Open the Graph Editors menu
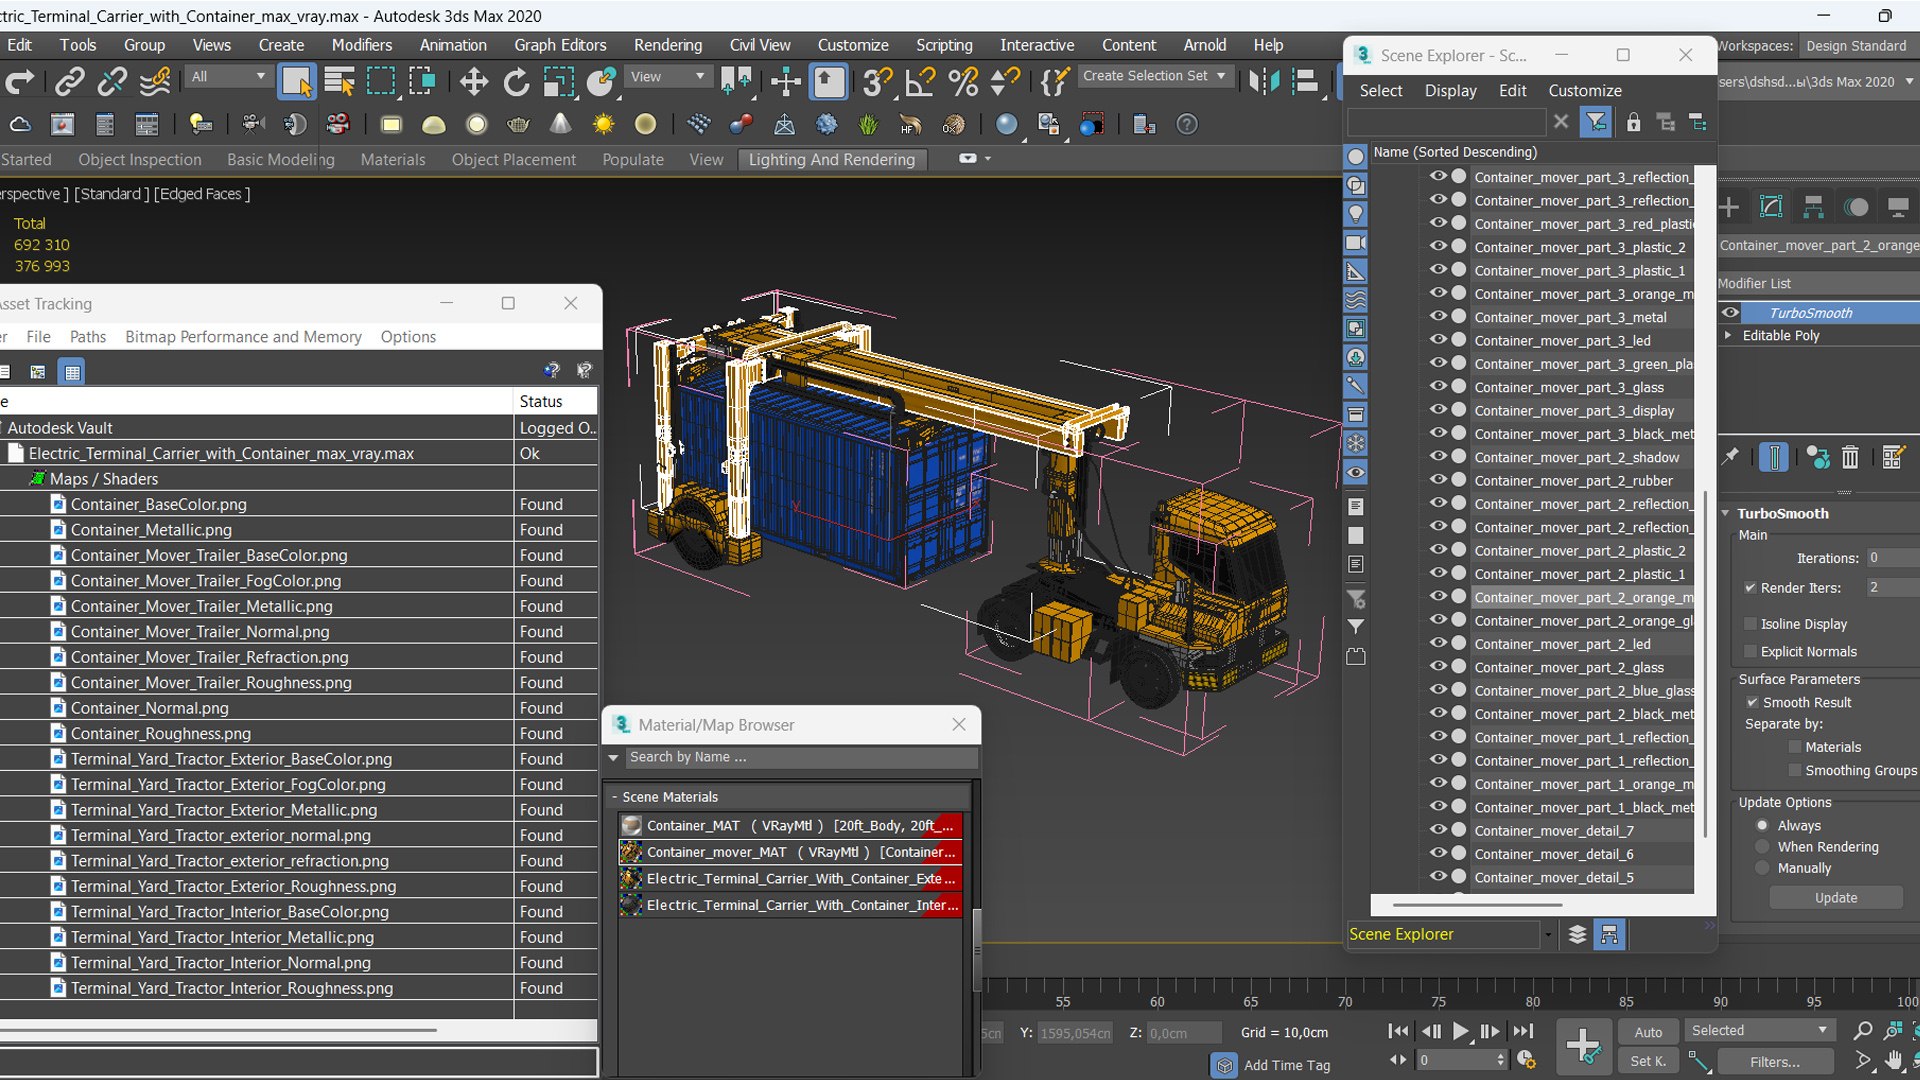This screenshot has height=1080, width=1920. point(560,45)
